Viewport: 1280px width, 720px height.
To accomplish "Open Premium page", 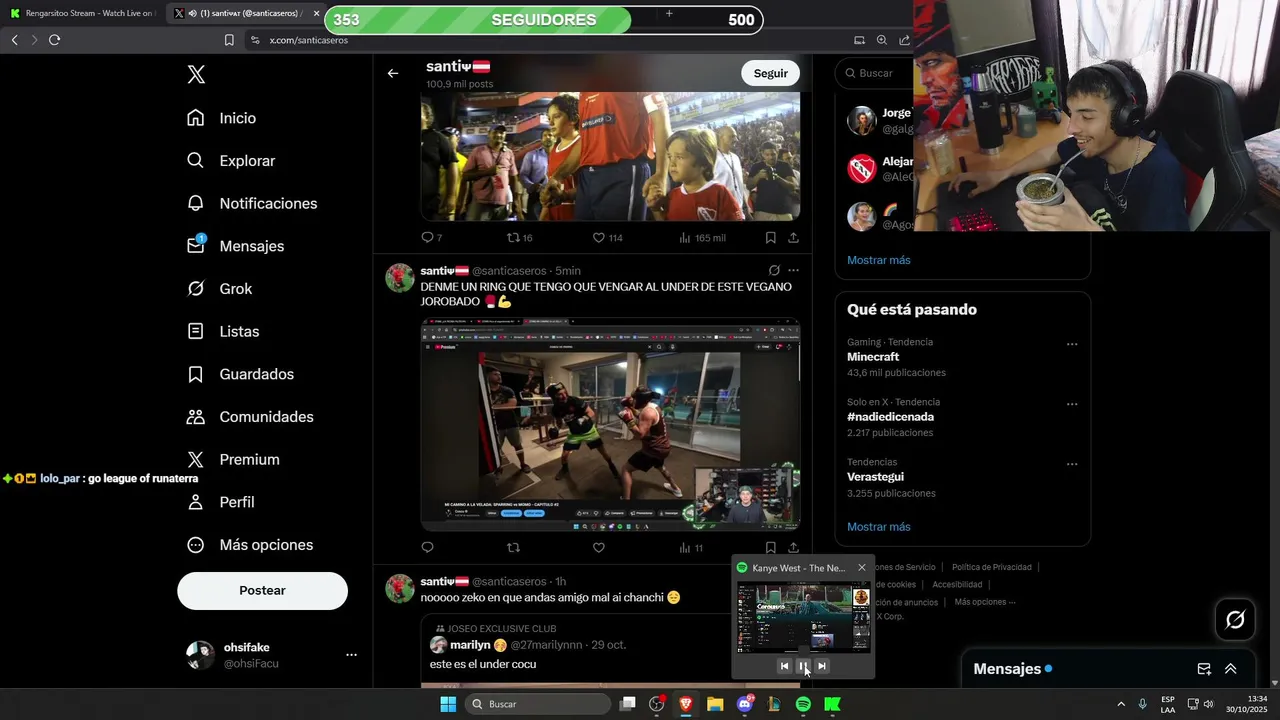I will 233,460.
